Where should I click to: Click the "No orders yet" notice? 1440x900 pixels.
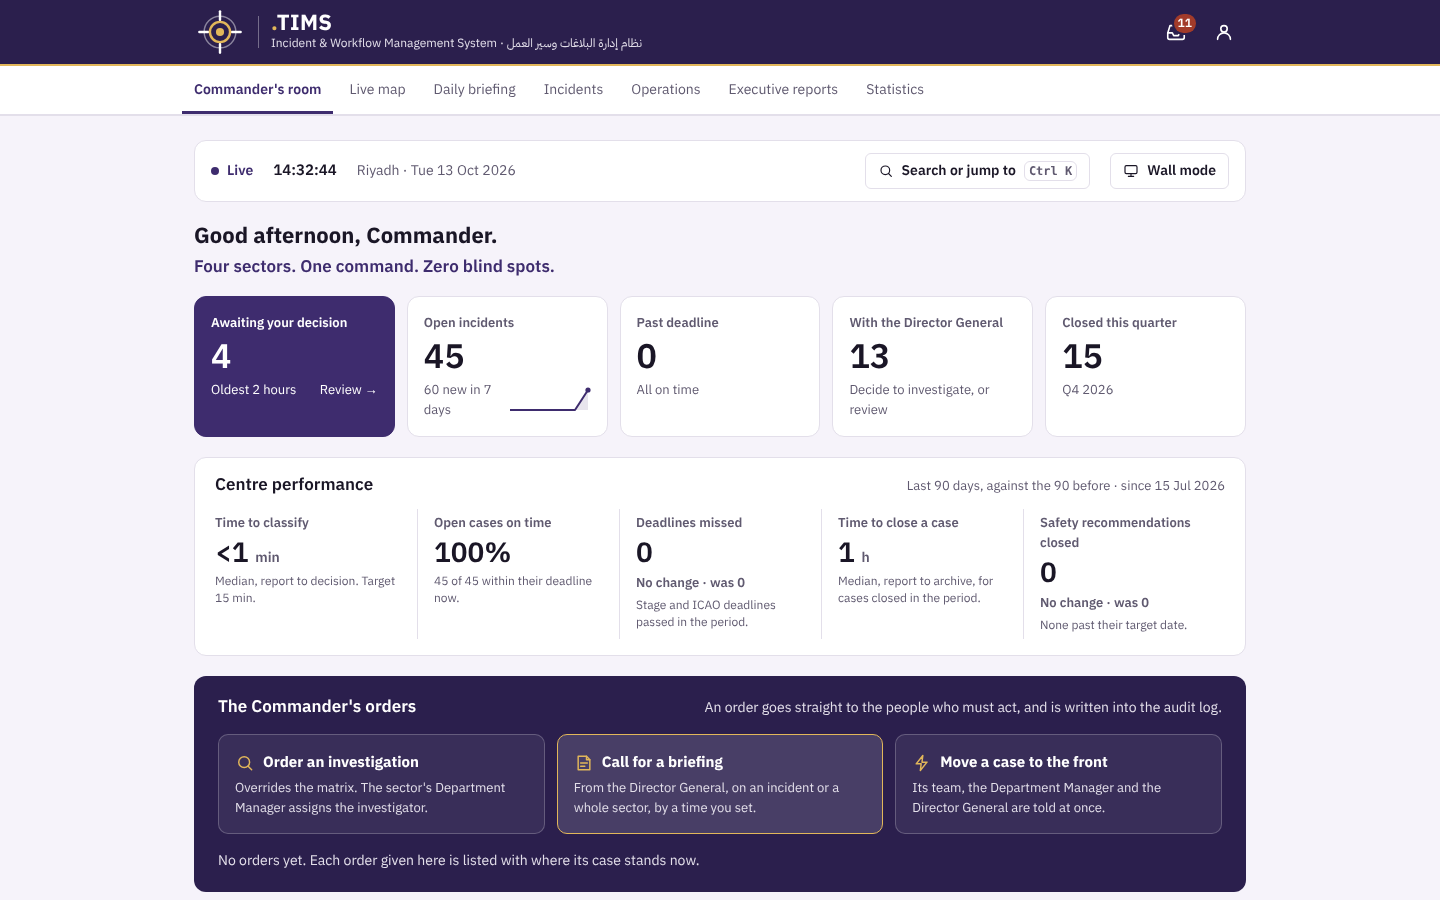[459, 860]
